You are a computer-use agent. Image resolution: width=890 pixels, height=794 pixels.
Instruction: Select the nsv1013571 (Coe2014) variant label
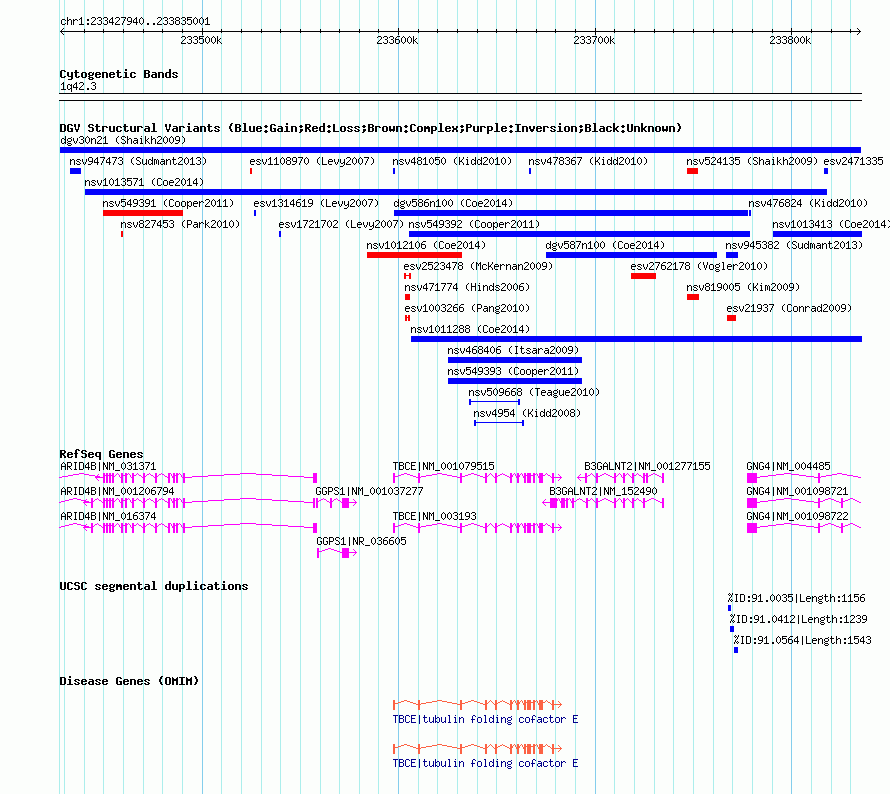pyautogui.click(x=144, y=182)
